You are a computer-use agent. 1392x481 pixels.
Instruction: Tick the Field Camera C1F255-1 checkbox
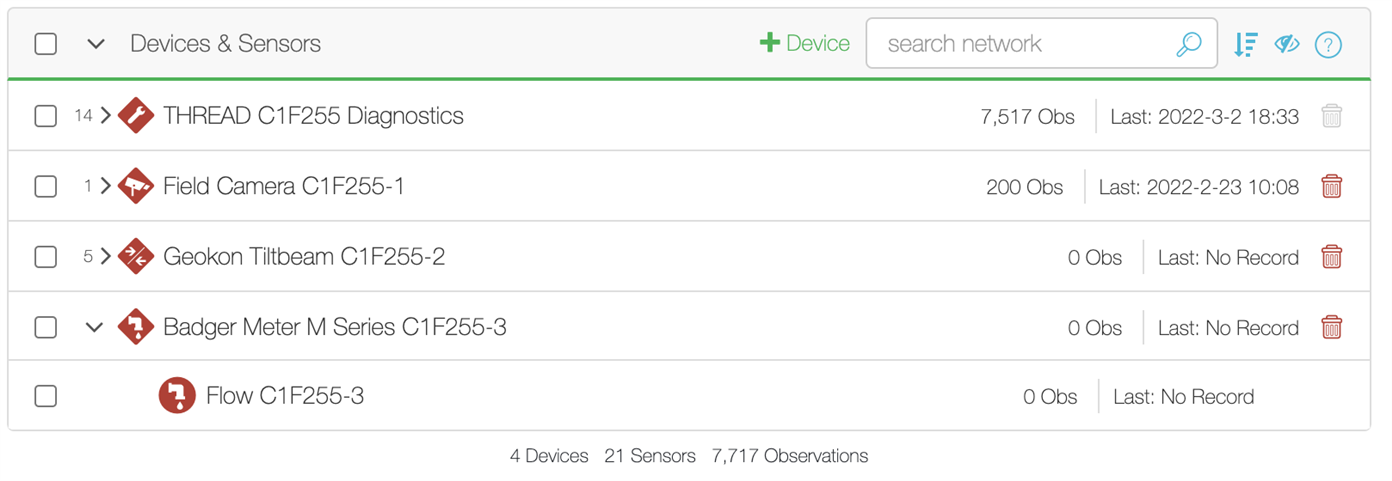coord(46,186)
